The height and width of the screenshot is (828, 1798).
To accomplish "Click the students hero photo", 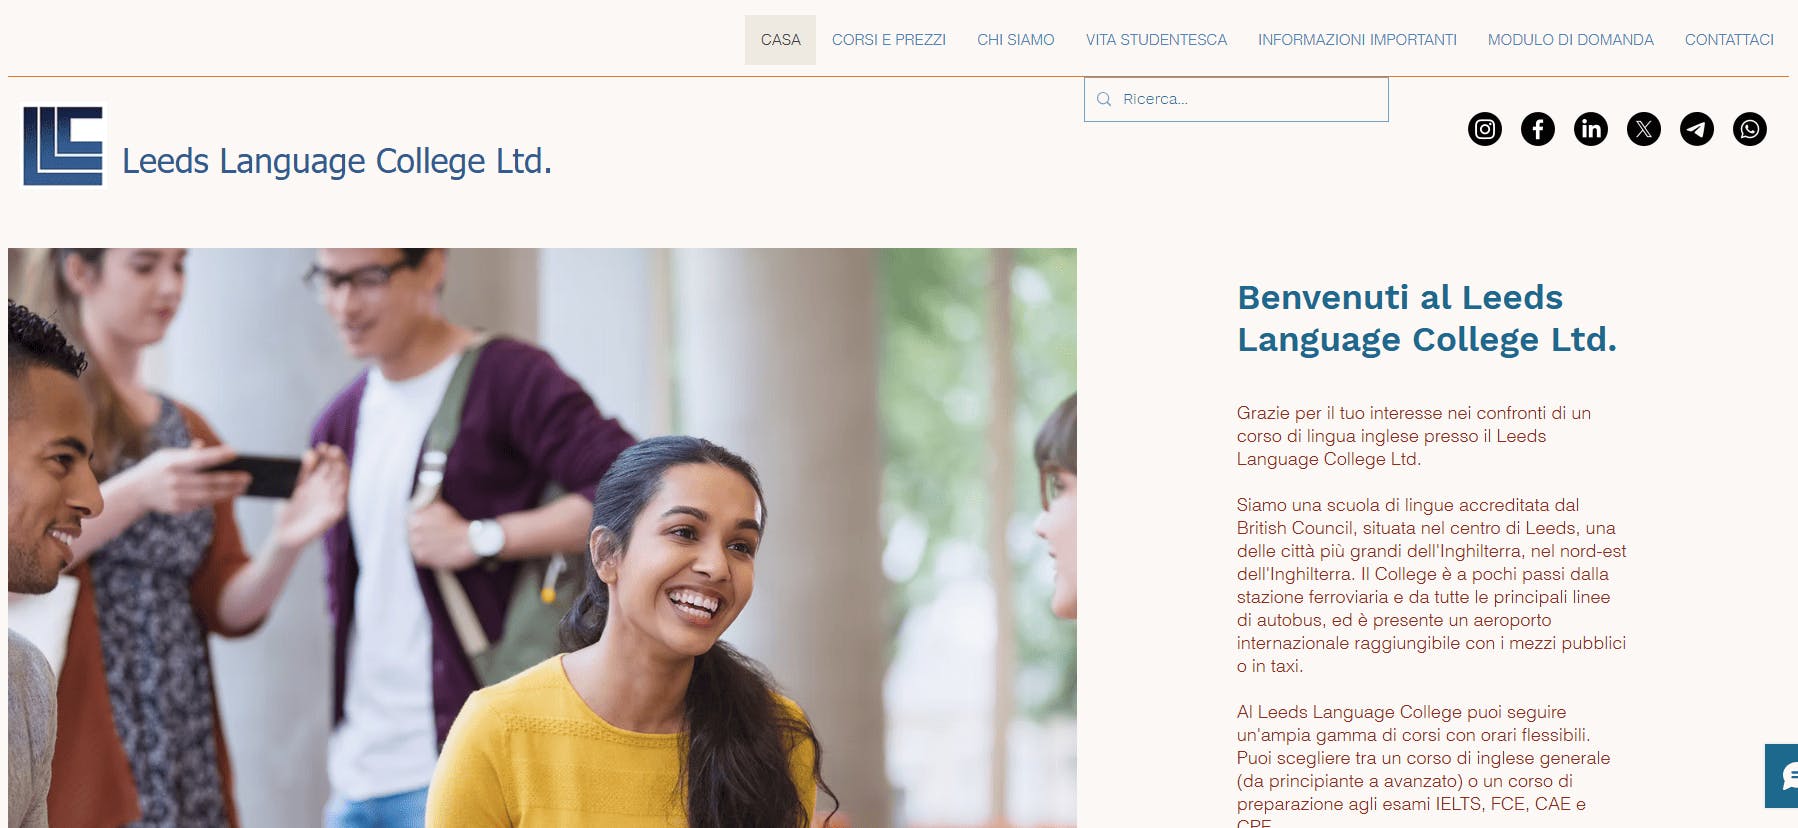I will [542, 538].
